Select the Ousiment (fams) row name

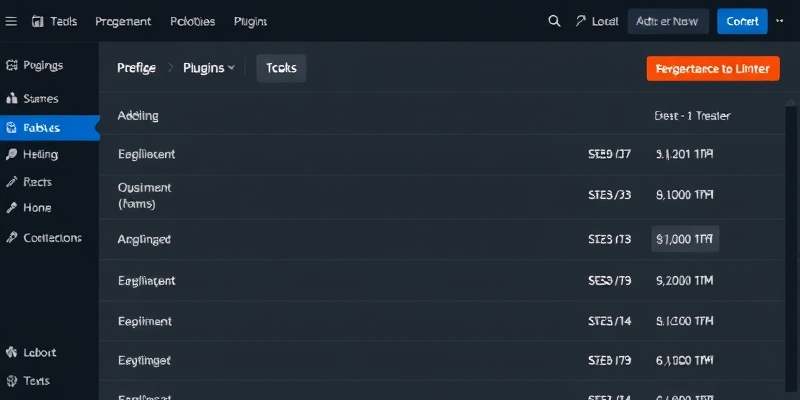point(144,196)
